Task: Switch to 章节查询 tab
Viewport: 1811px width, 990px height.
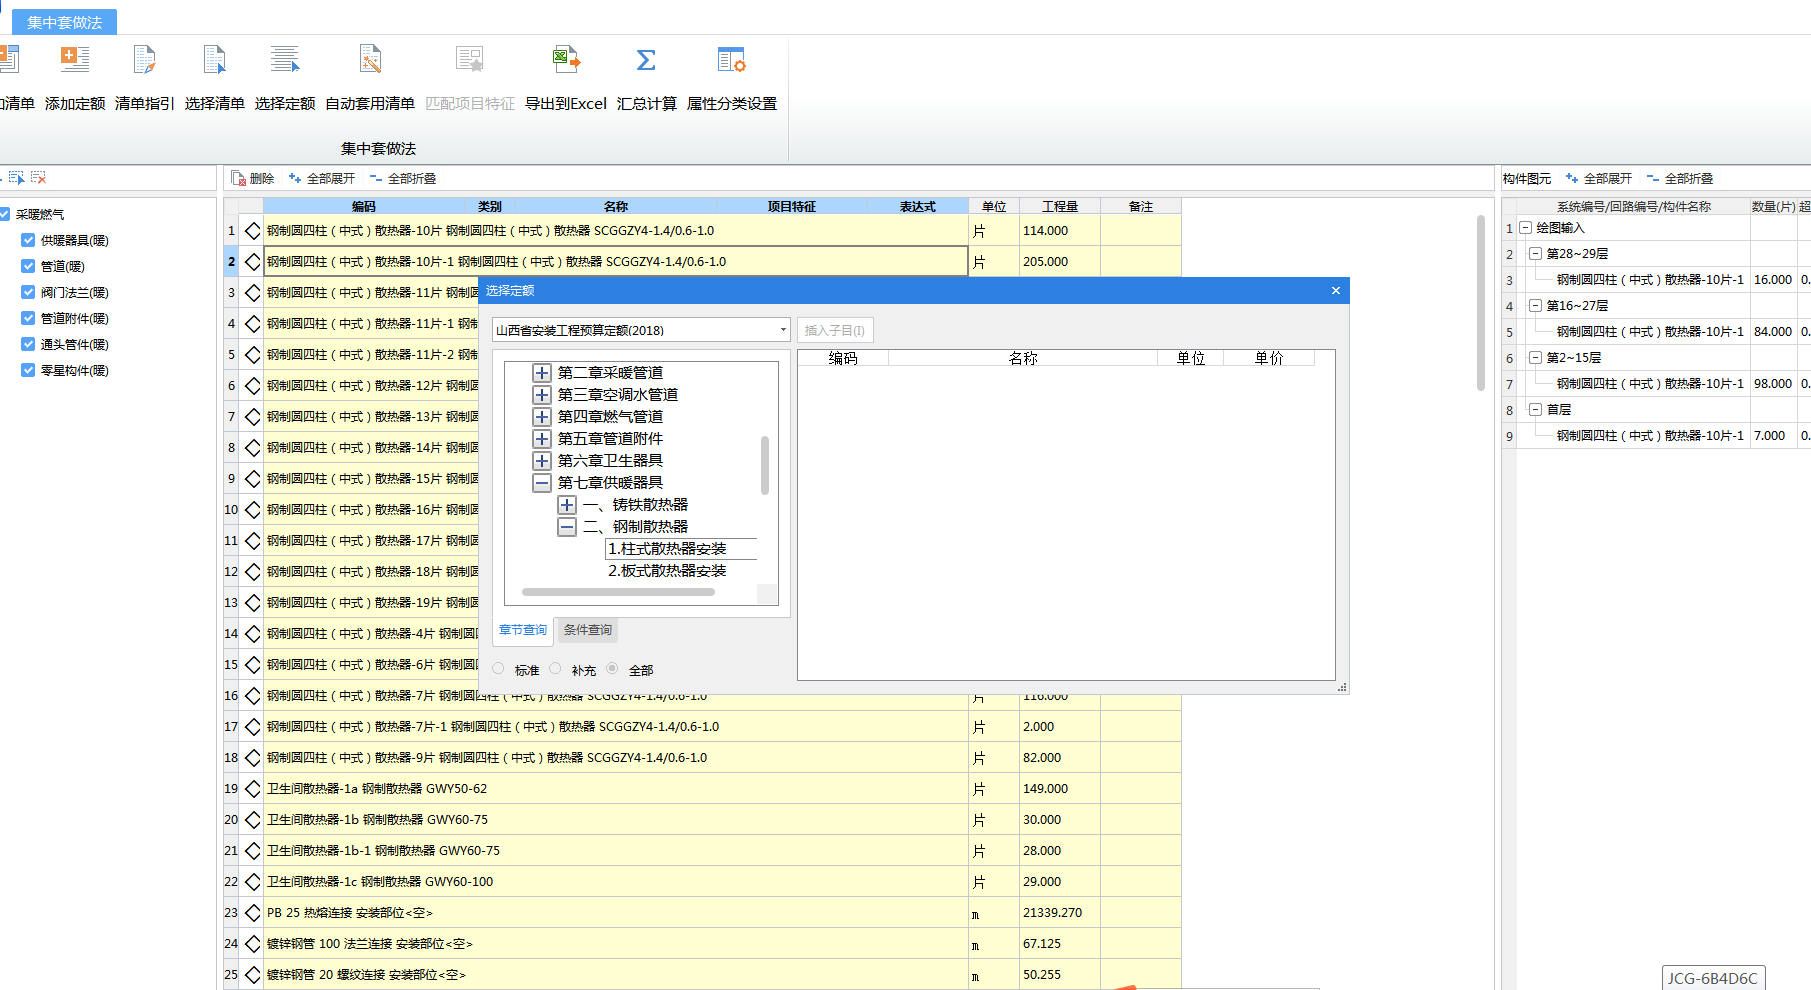Action: (523, 630)
